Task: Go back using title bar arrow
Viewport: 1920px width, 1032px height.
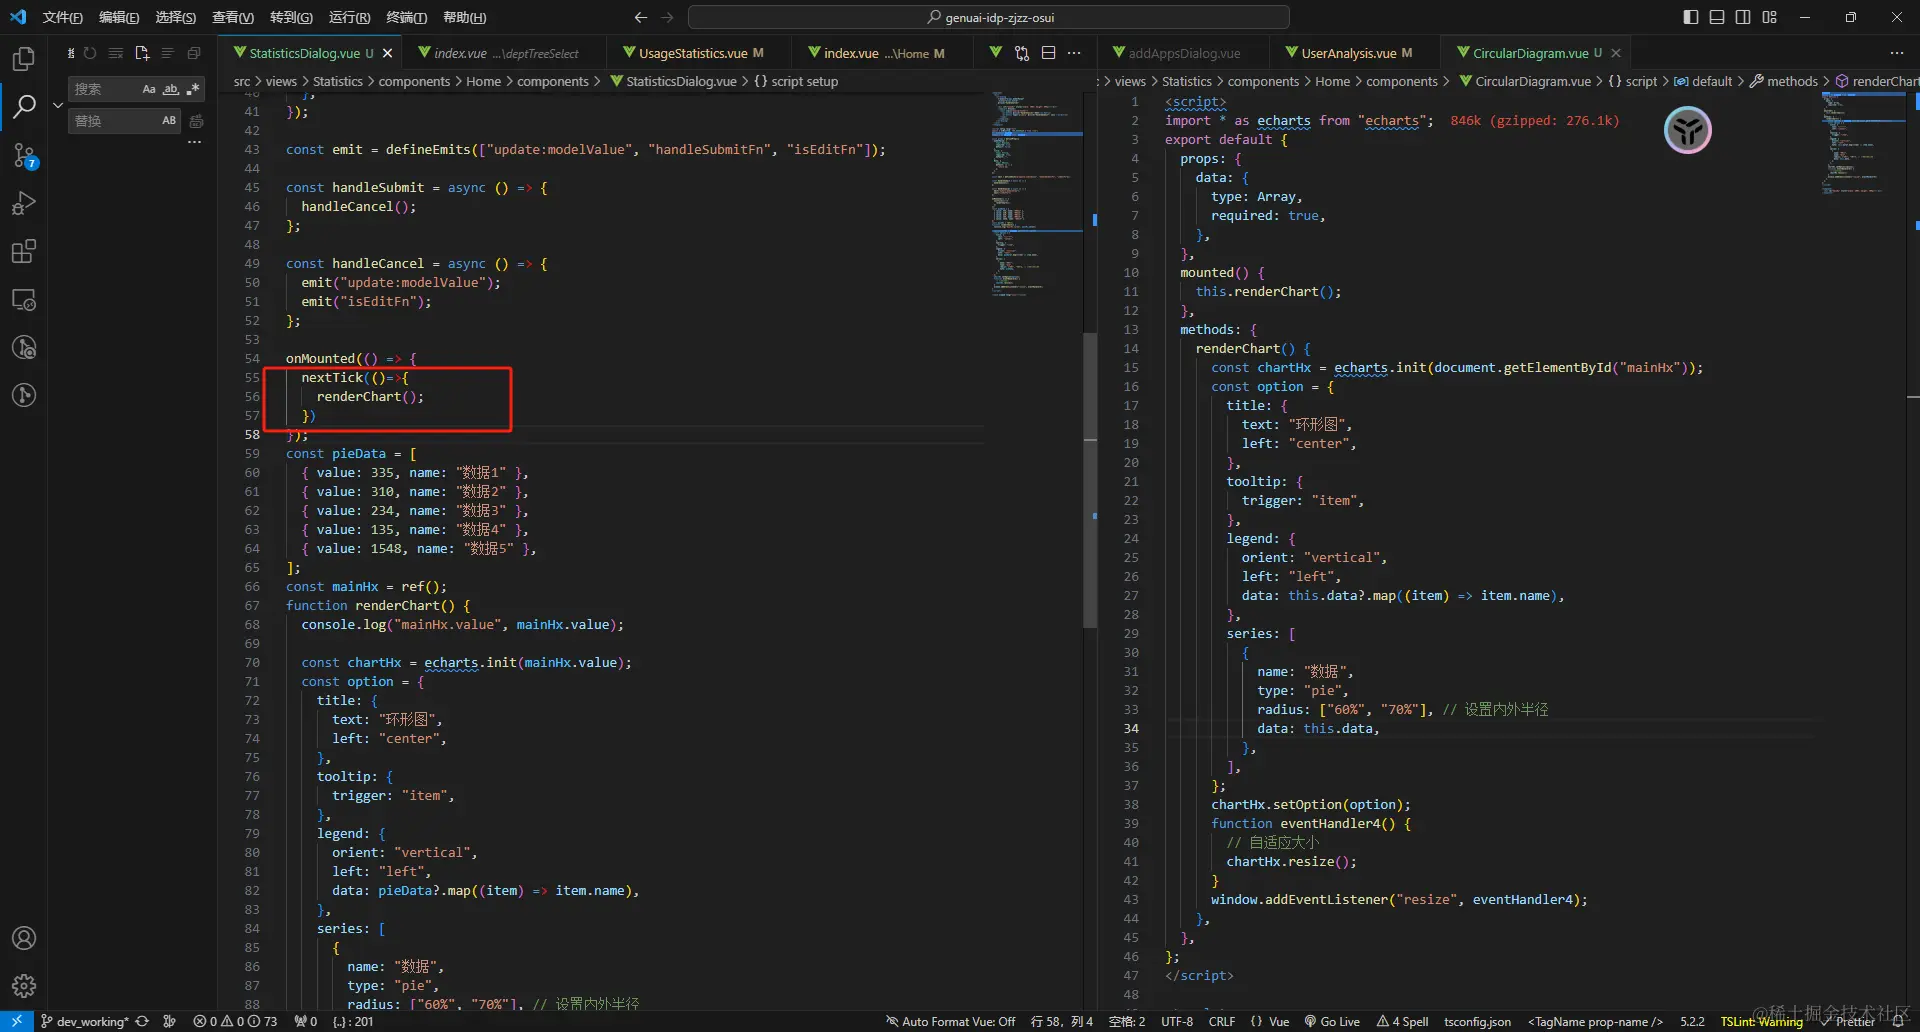Action: coord(641,17)
